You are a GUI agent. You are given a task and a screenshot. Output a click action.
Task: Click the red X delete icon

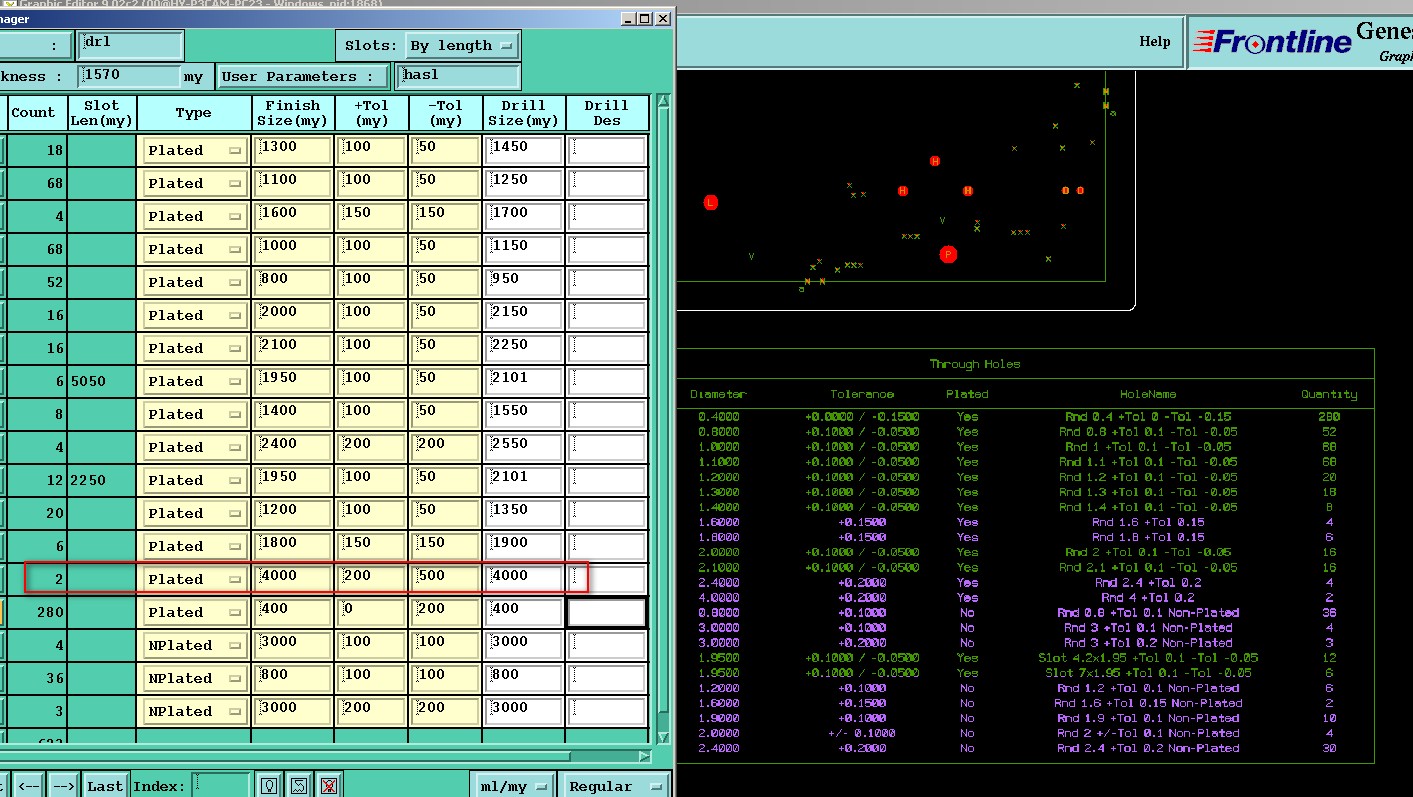(329, 786)
